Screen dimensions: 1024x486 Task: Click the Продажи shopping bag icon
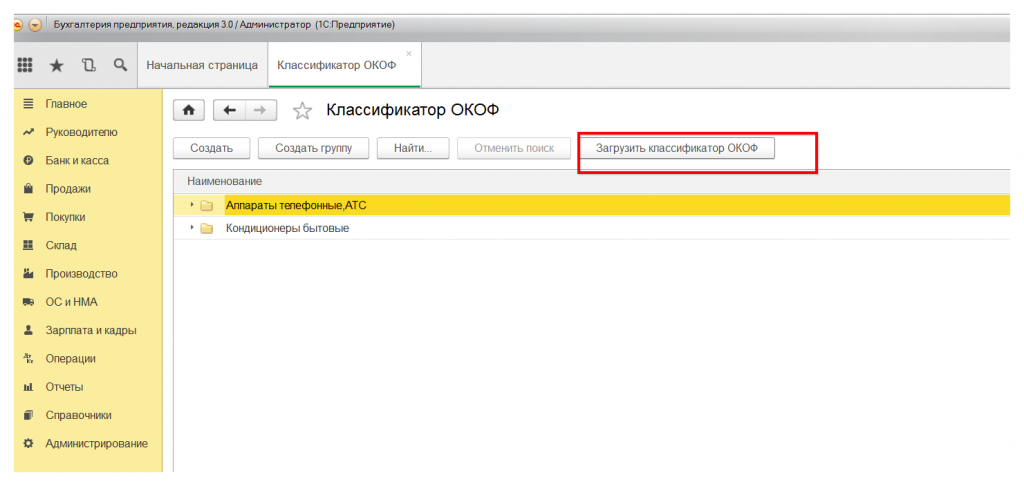(28, 189)
